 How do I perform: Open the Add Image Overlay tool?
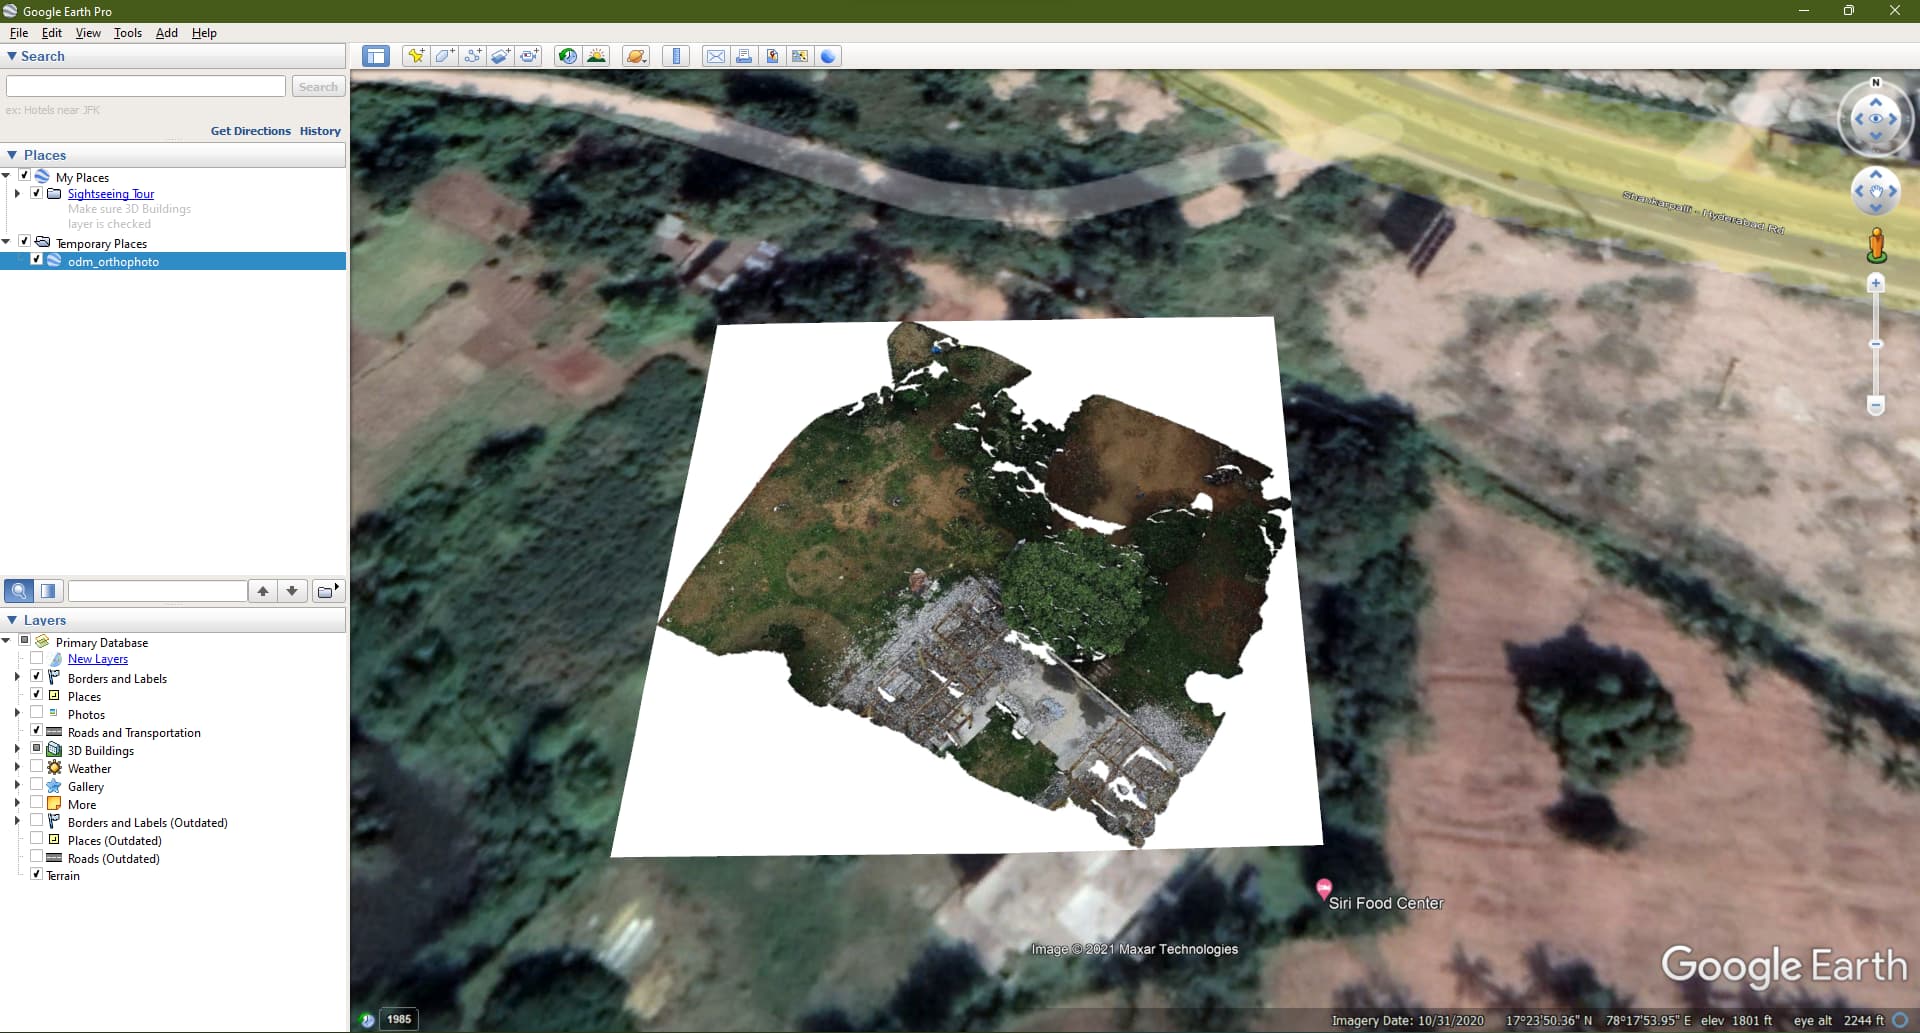click(x=501, y=56)
